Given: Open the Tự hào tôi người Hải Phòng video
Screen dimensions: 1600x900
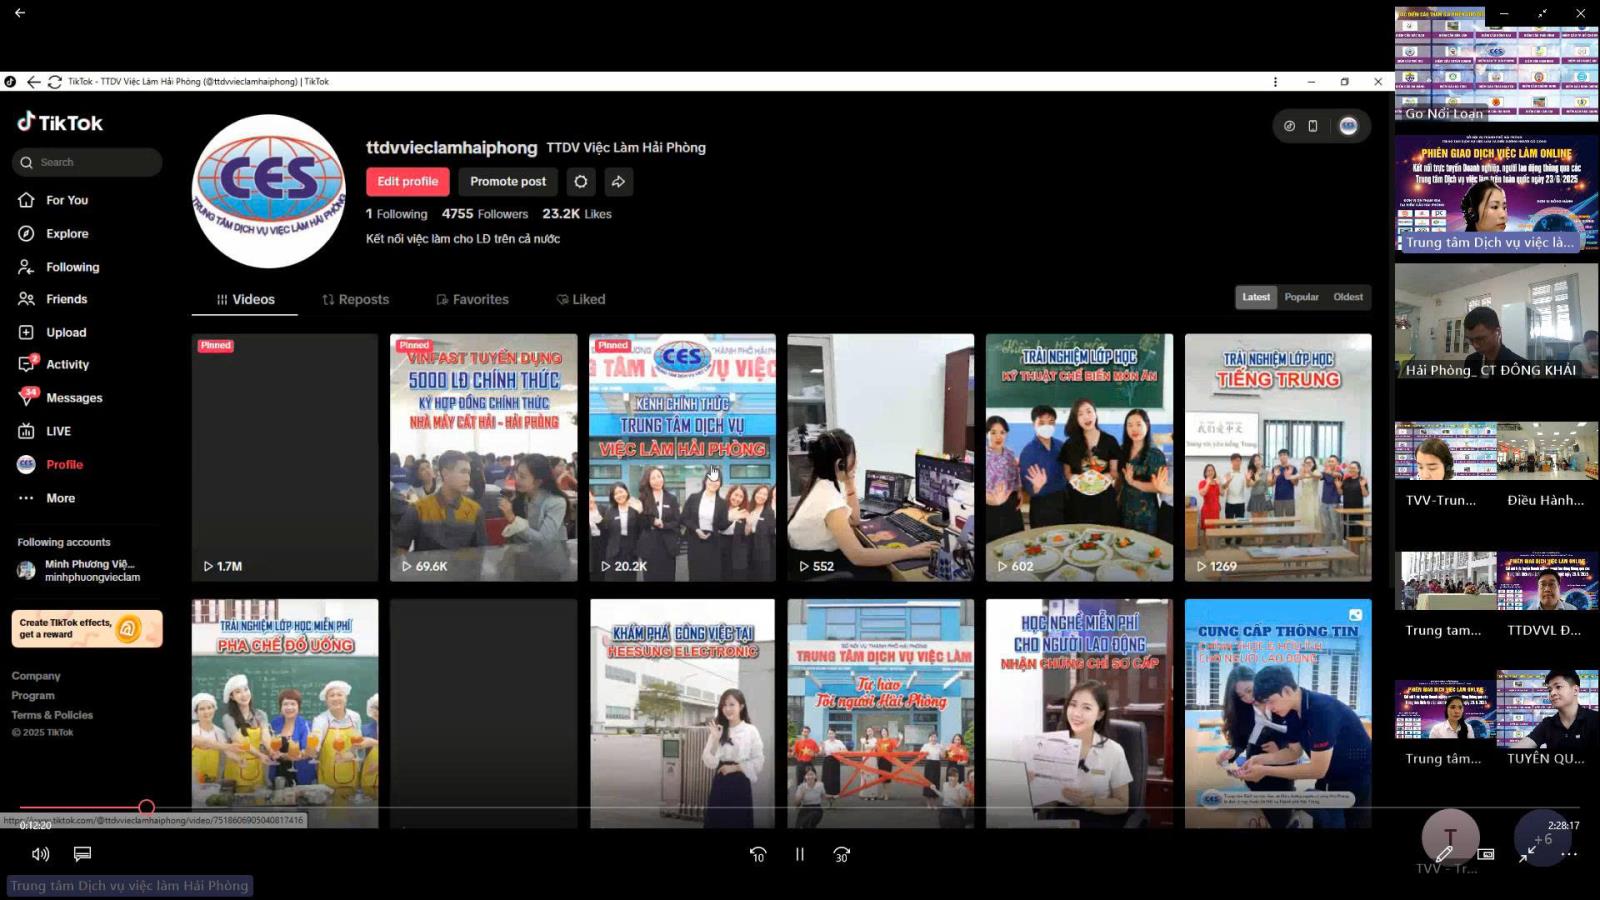Looking at the screenshot, I should pos(881,713).
